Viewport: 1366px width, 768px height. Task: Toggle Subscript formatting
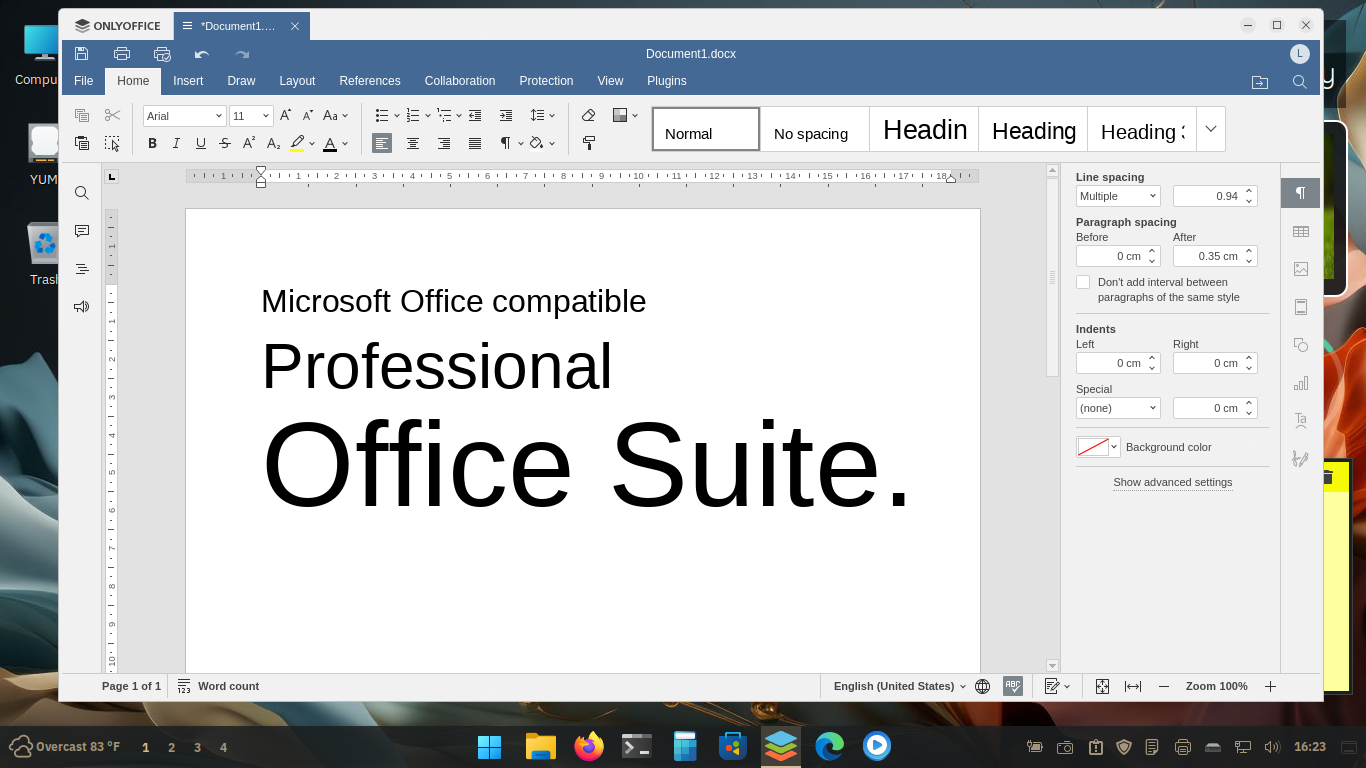(273, 143)
